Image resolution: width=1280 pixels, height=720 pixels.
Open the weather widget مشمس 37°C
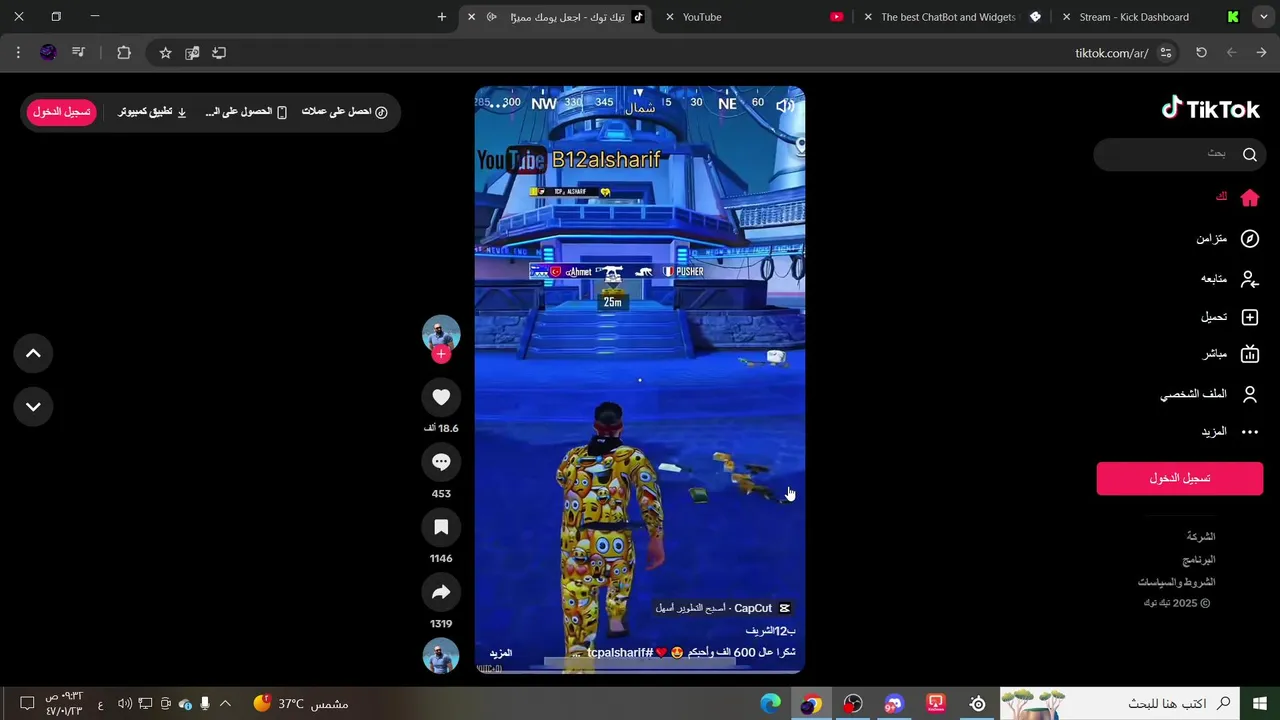tap(300, 704)
